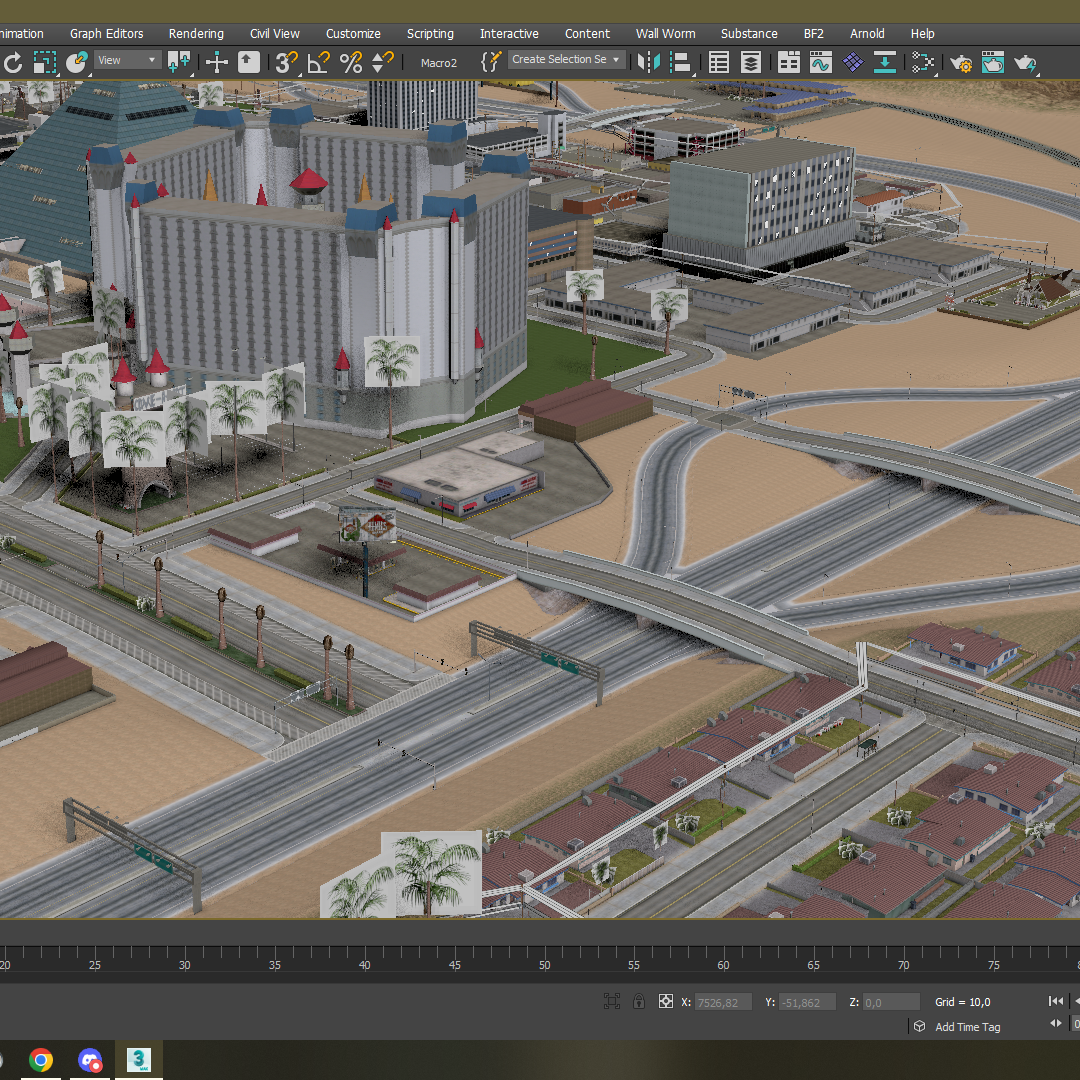
Task: Toggle Percent Snap on toolbar
Action: [351, 63]
